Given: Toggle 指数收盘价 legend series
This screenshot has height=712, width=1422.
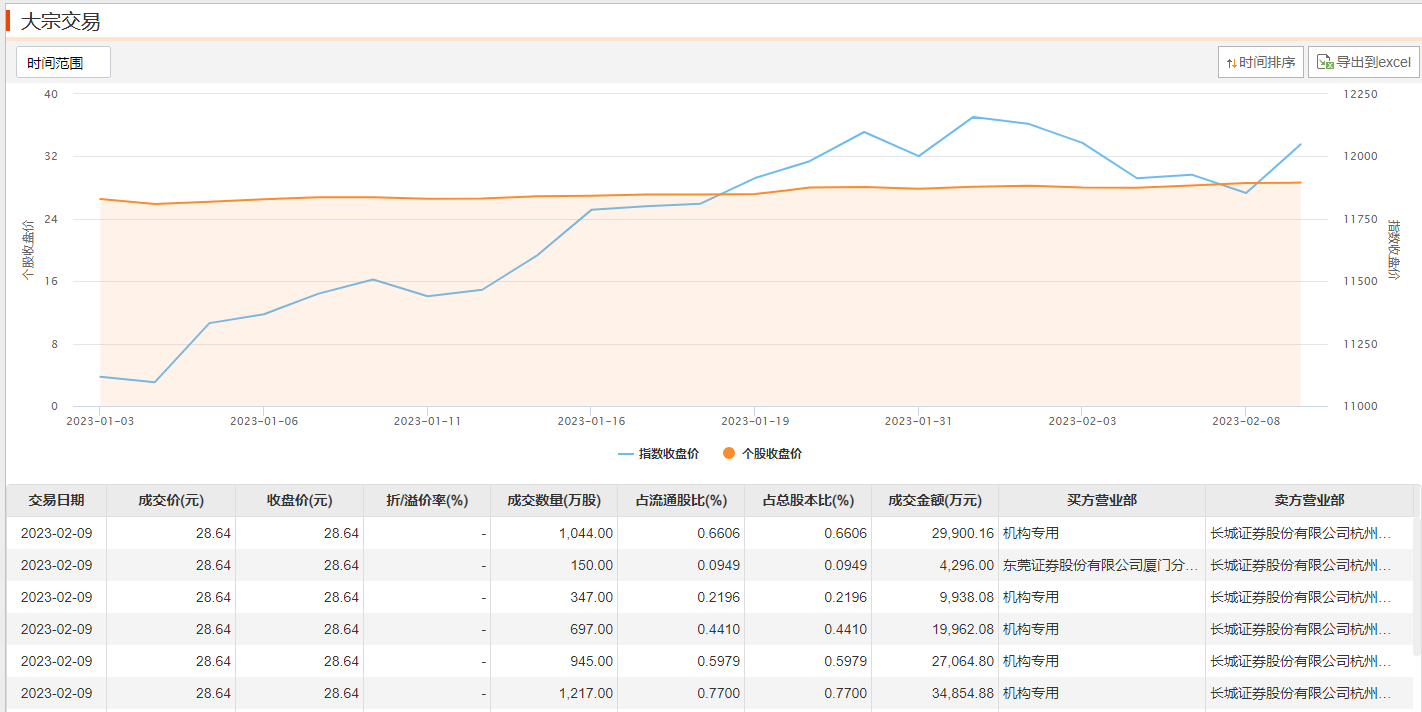Looking at the screenshot, I should (658, 453).
